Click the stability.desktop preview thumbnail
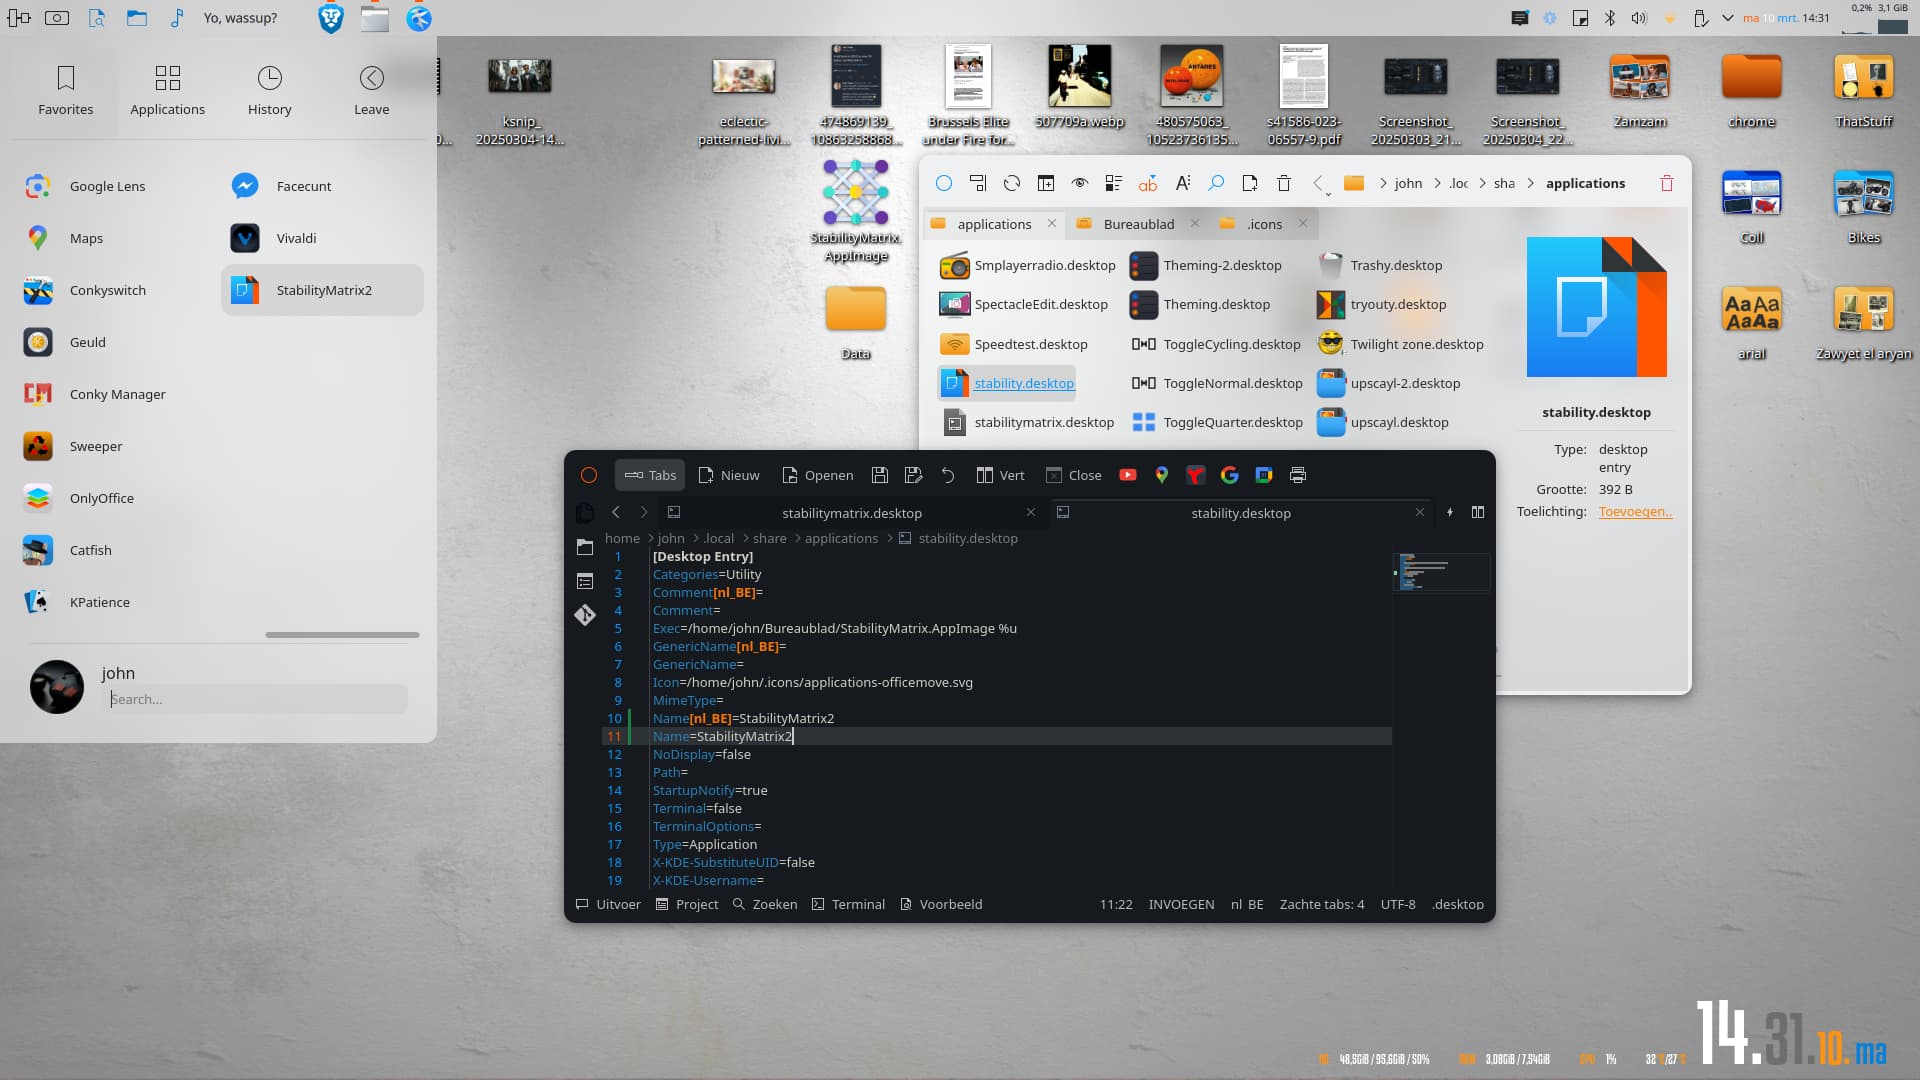Screen dimensions: 1920x1080 coord(1596,307)
